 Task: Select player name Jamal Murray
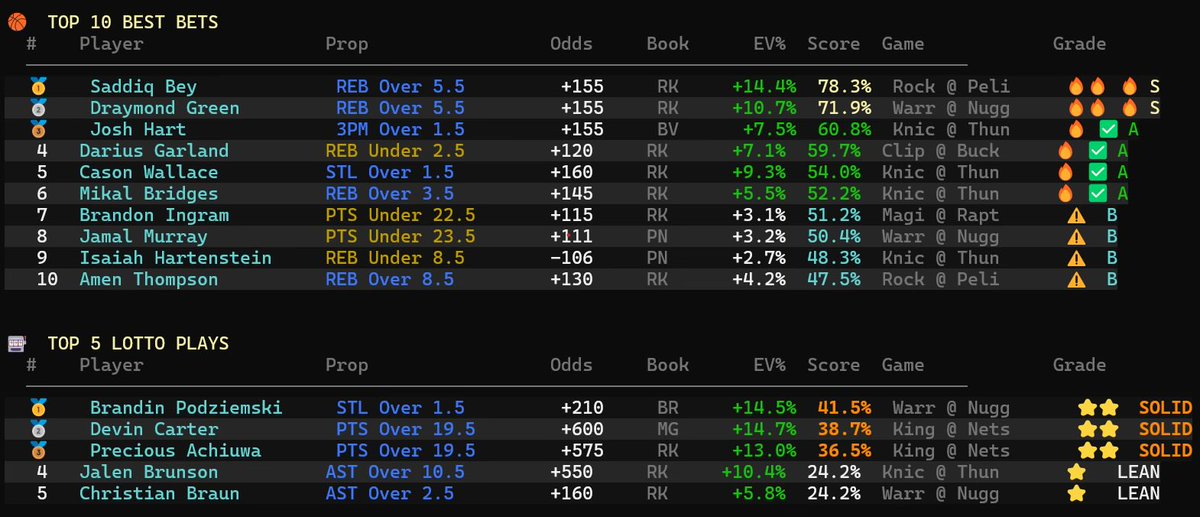coord(143,237)
